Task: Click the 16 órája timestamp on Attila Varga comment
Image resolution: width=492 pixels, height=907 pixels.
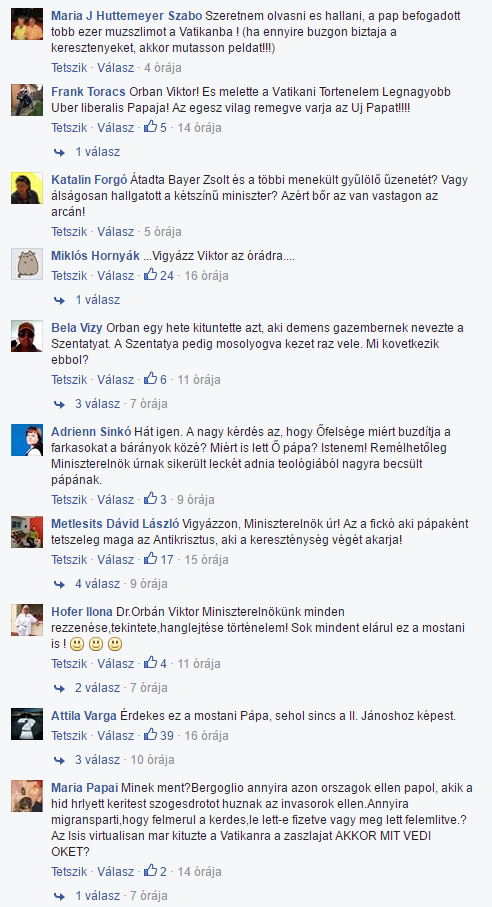Action: click(206, 735)
